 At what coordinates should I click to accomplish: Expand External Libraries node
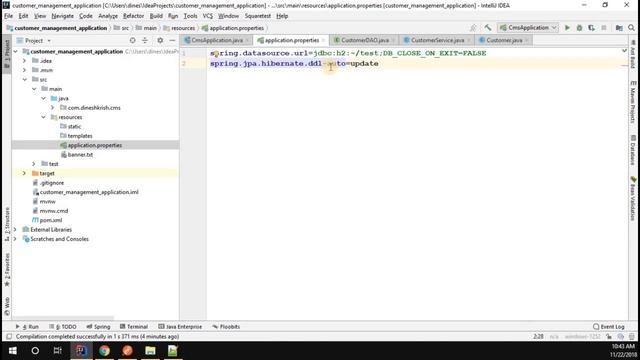(15, 230)
